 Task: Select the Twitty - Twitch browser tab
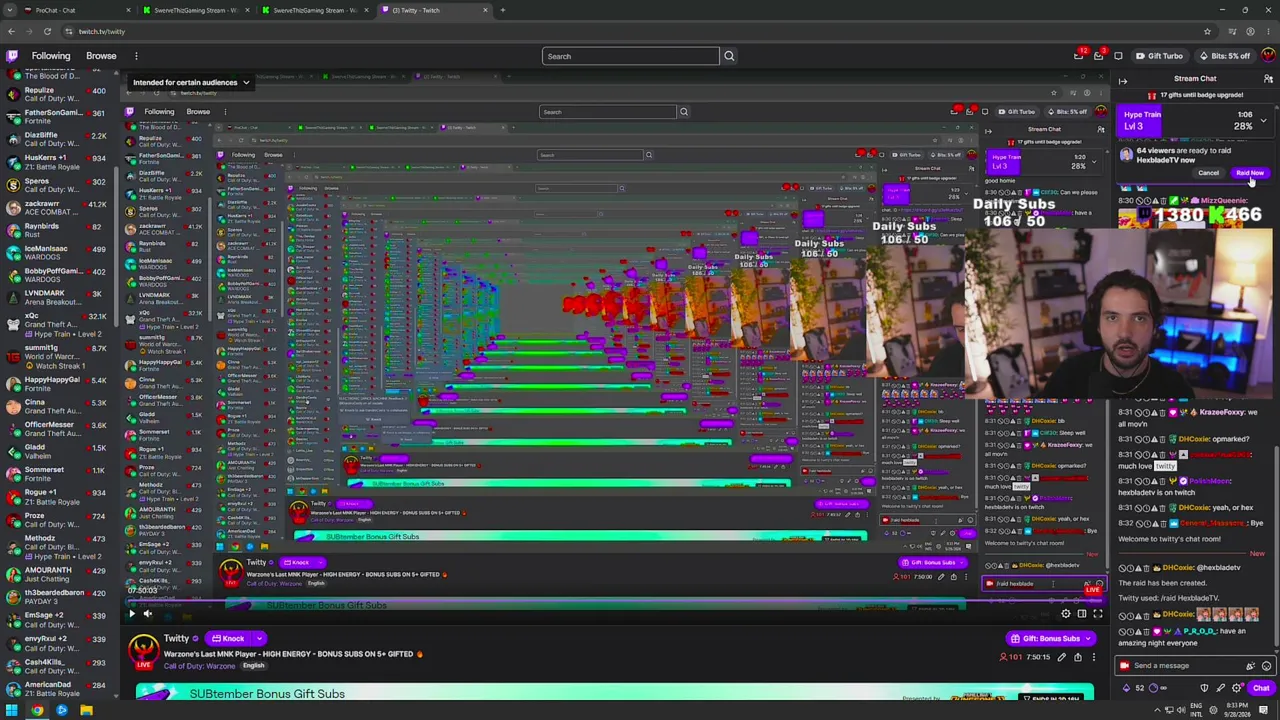(435, 10)
